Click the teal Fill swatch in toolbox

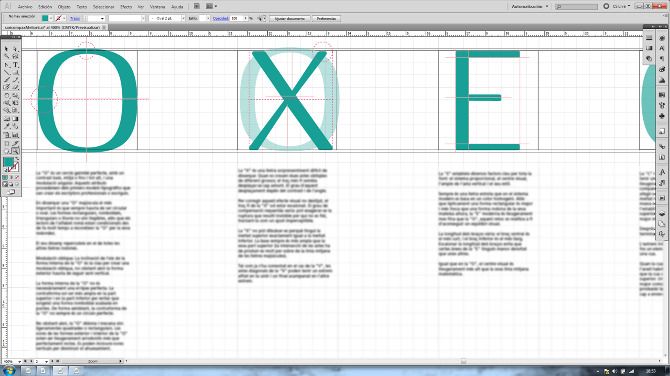point(9,162)
